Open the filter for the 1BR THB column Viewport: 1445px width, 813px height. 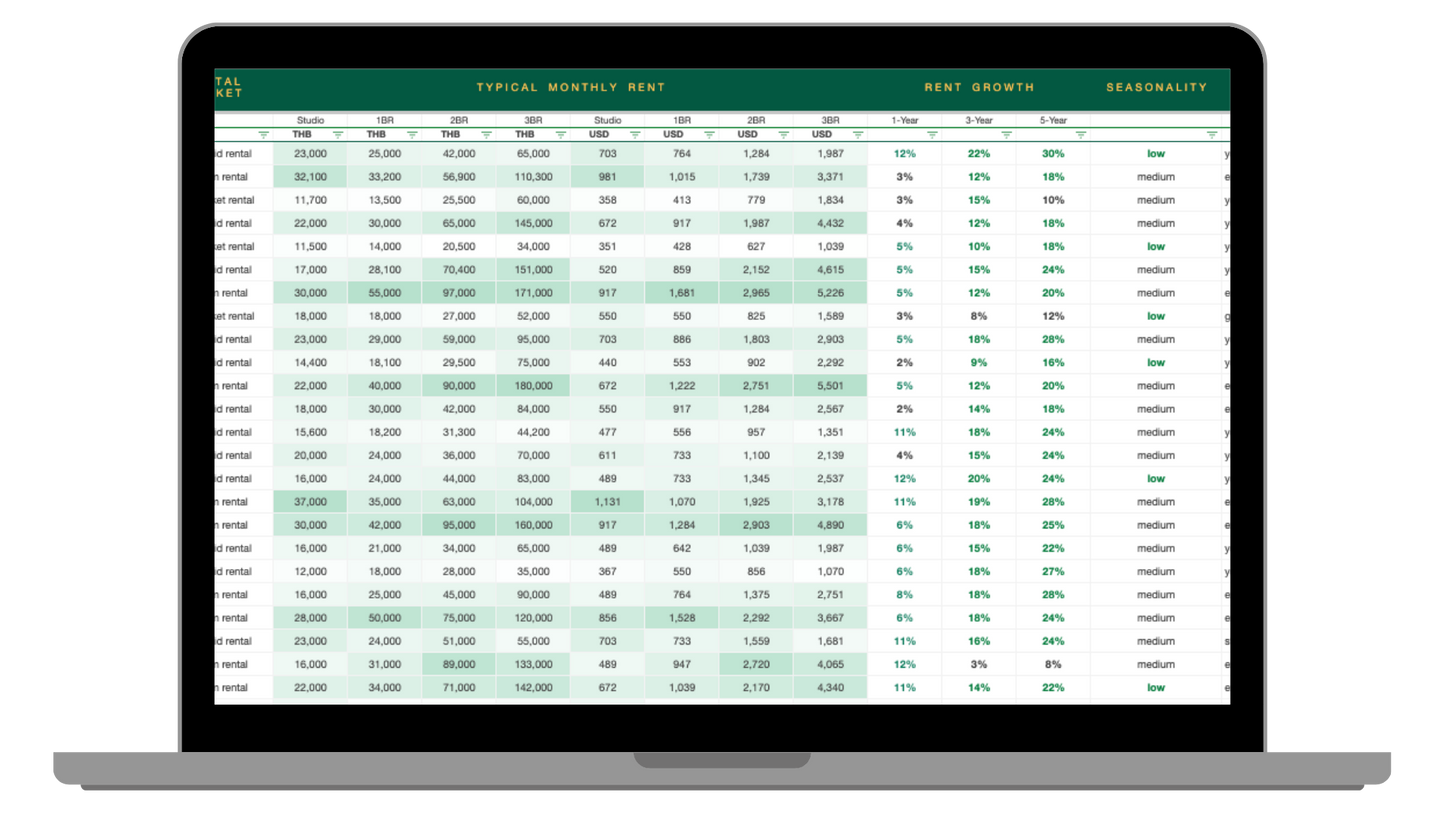pyautogui.click(x=412, y=133)
